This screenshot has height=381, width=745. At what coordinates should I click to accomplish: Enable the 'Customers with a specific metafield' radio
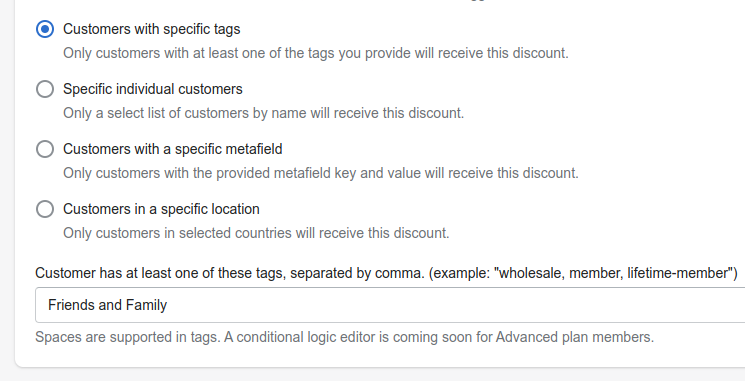[x=45, y=149]
